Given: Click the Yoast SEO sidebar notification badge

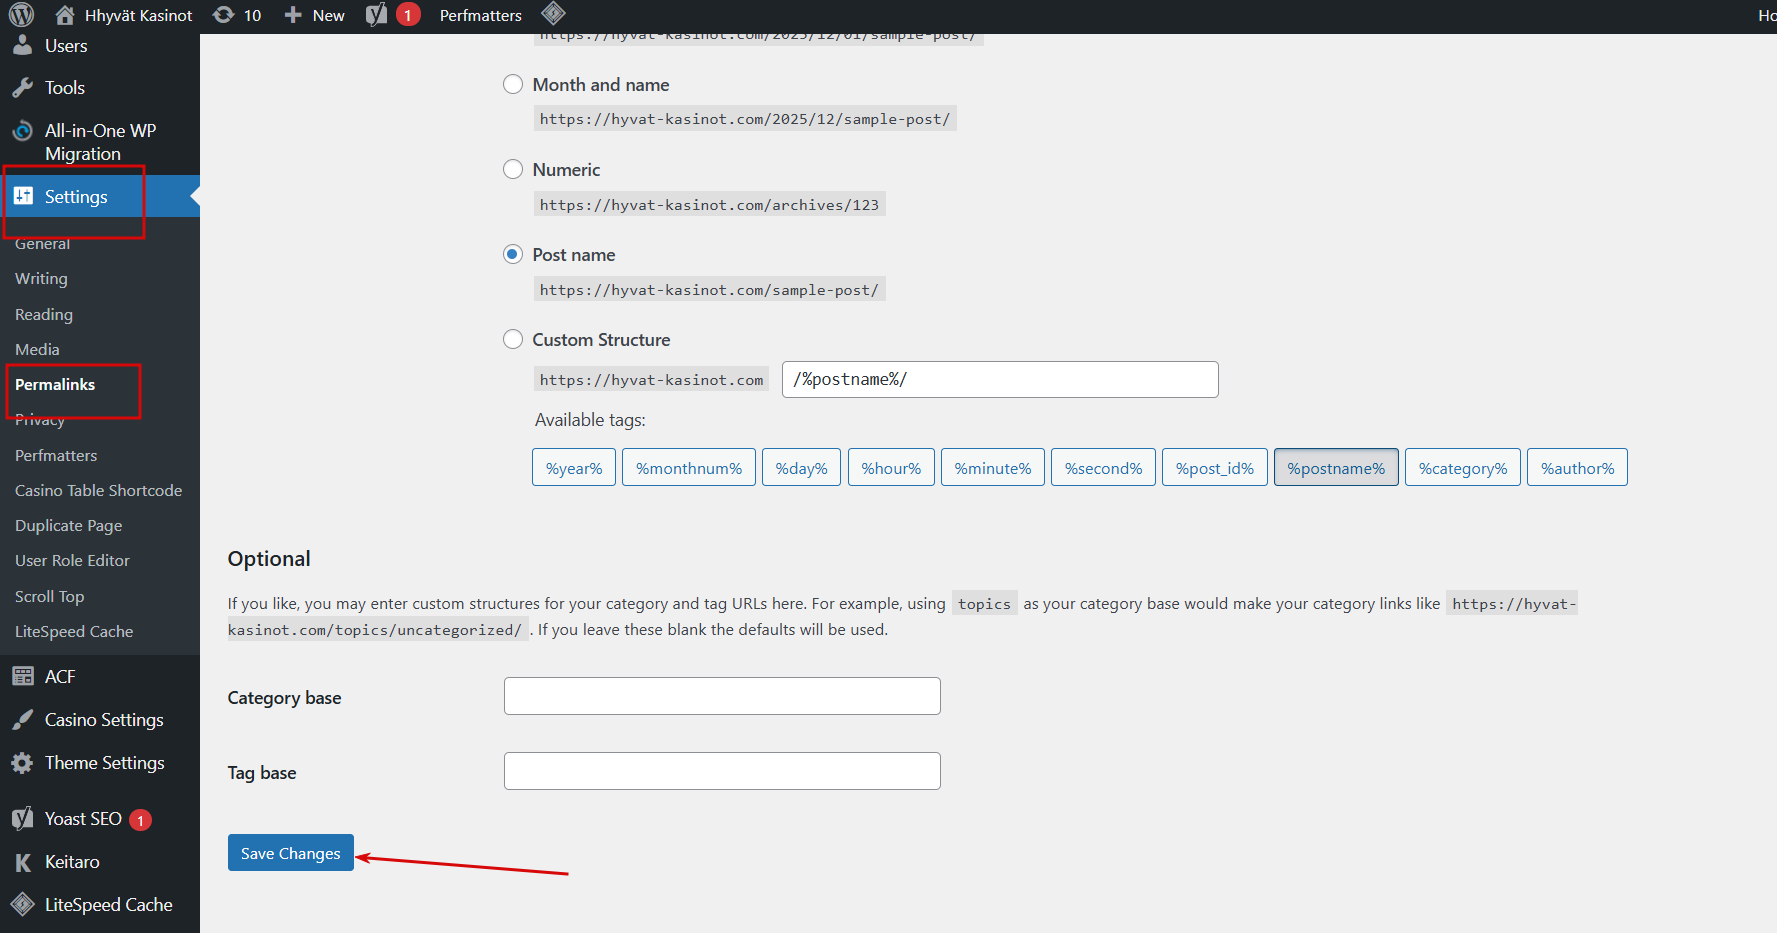Looking at the screenshot, I should (140, 820).
